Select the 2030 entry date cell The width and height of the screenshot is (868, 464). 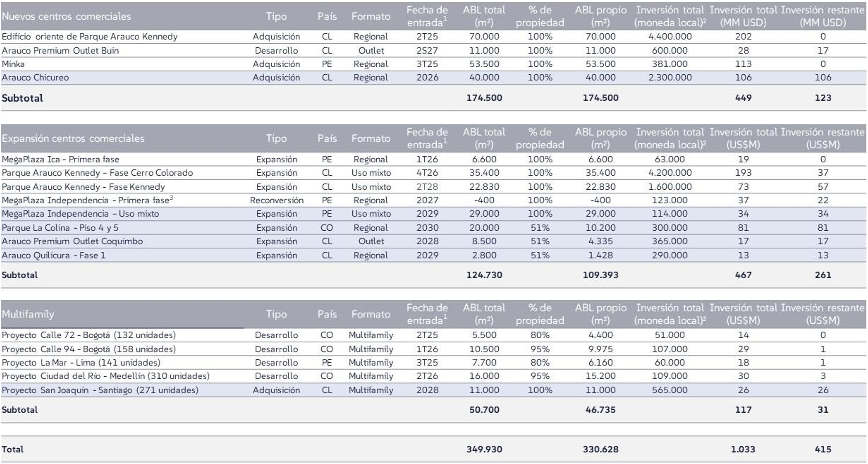[x=427, y=227]
